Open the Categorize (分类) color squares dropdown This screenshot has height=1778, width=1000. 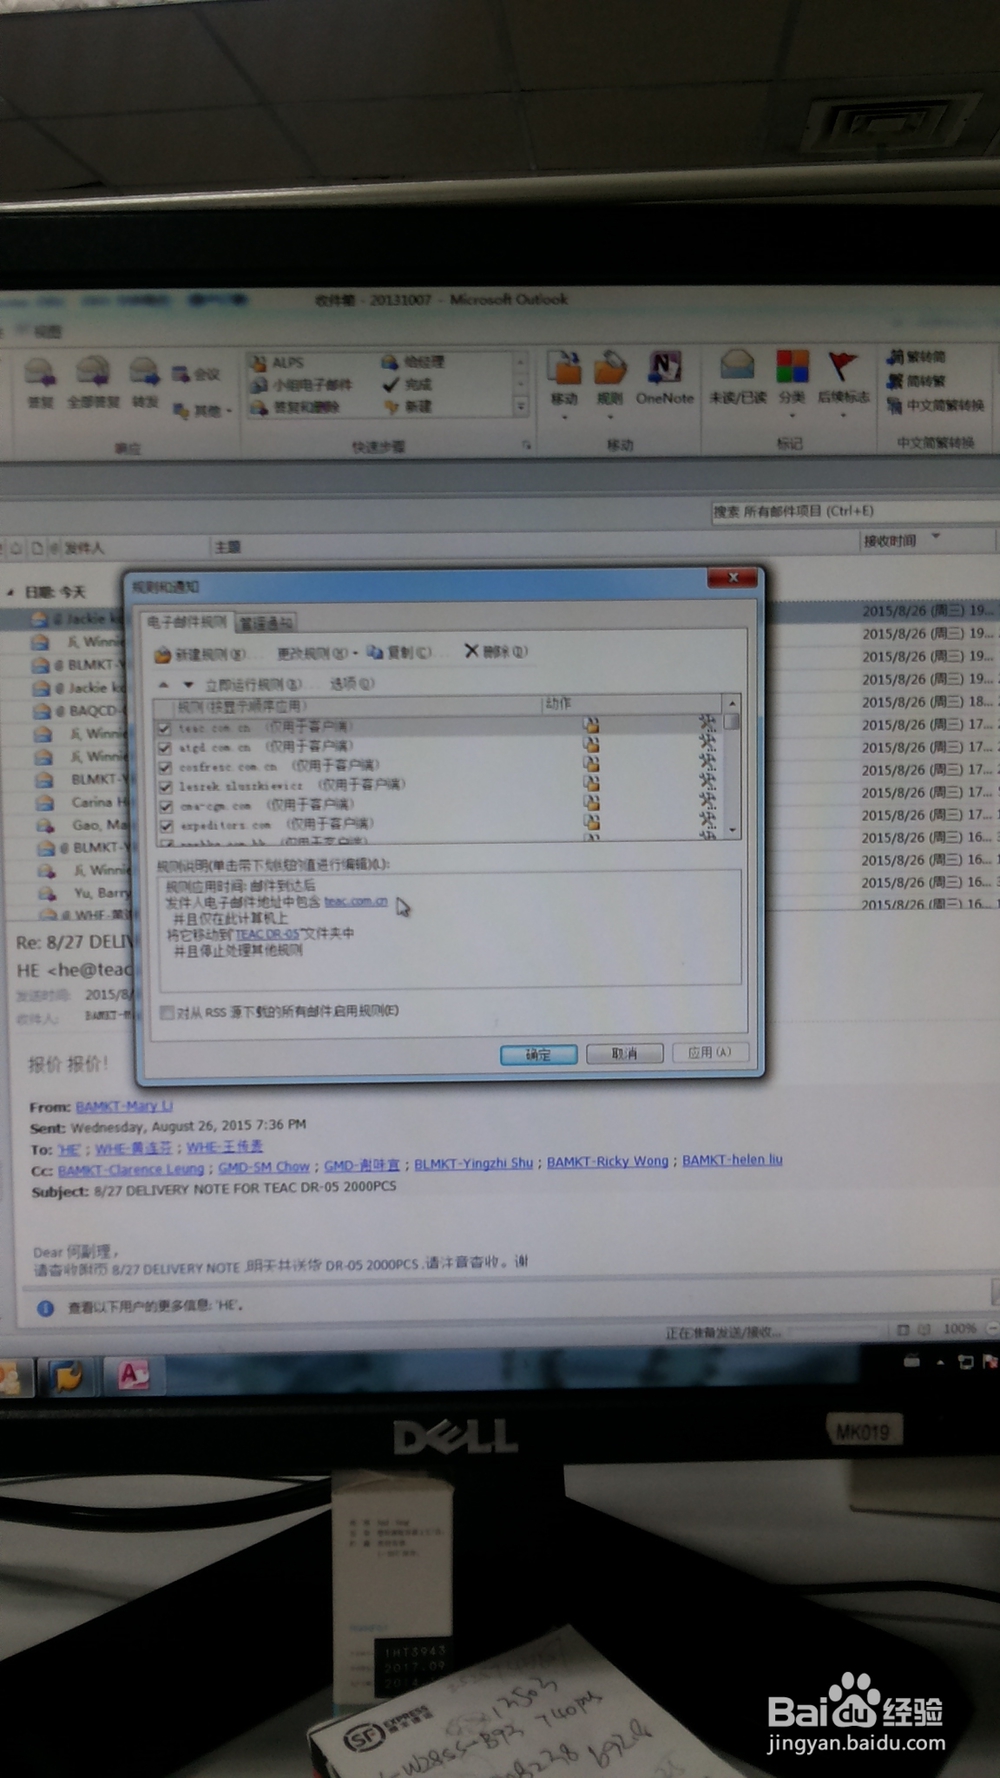tap(792, 383)
